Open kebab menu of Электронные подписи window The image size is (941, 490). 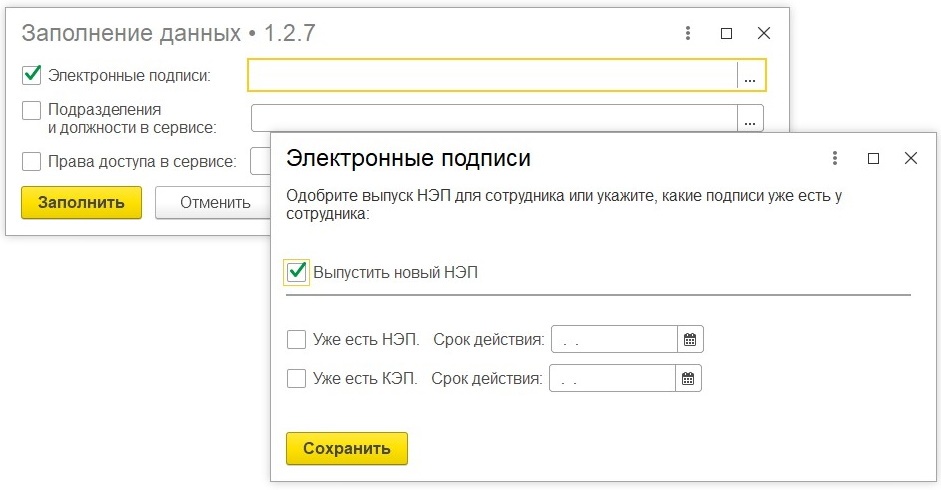click(x=835, y=158)
